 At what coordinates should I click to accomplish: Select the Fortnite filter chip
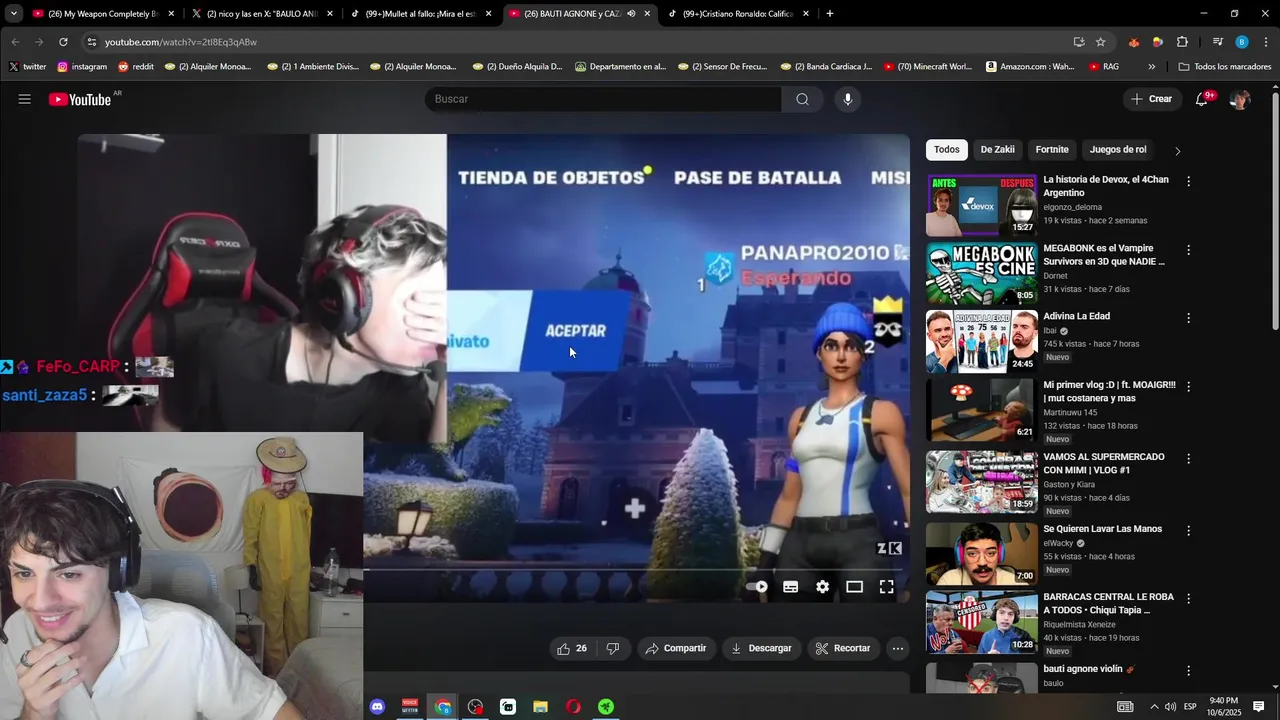coord(1052,150)
